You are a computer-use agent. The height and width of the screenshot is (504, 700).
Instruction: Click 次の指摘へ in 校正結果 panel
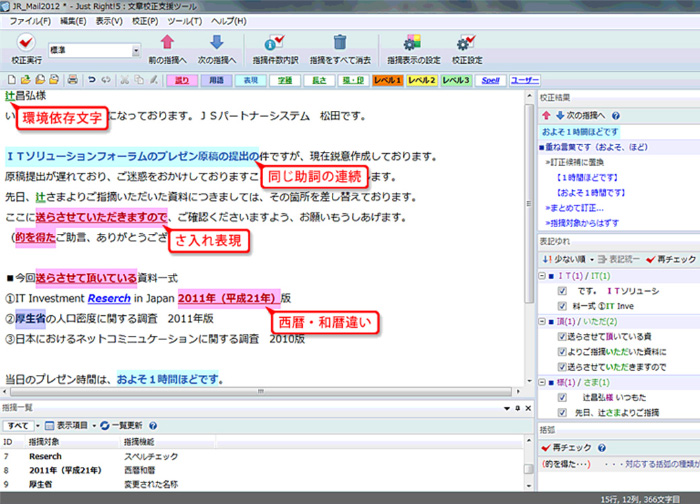(x=580, y=116)
